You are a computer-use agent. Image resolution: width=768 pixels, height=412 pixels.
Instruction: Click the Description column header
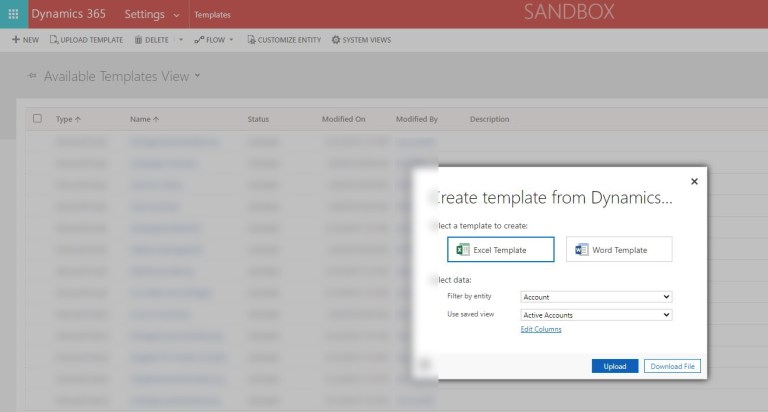pyautogui.click(x=490, y=119)
